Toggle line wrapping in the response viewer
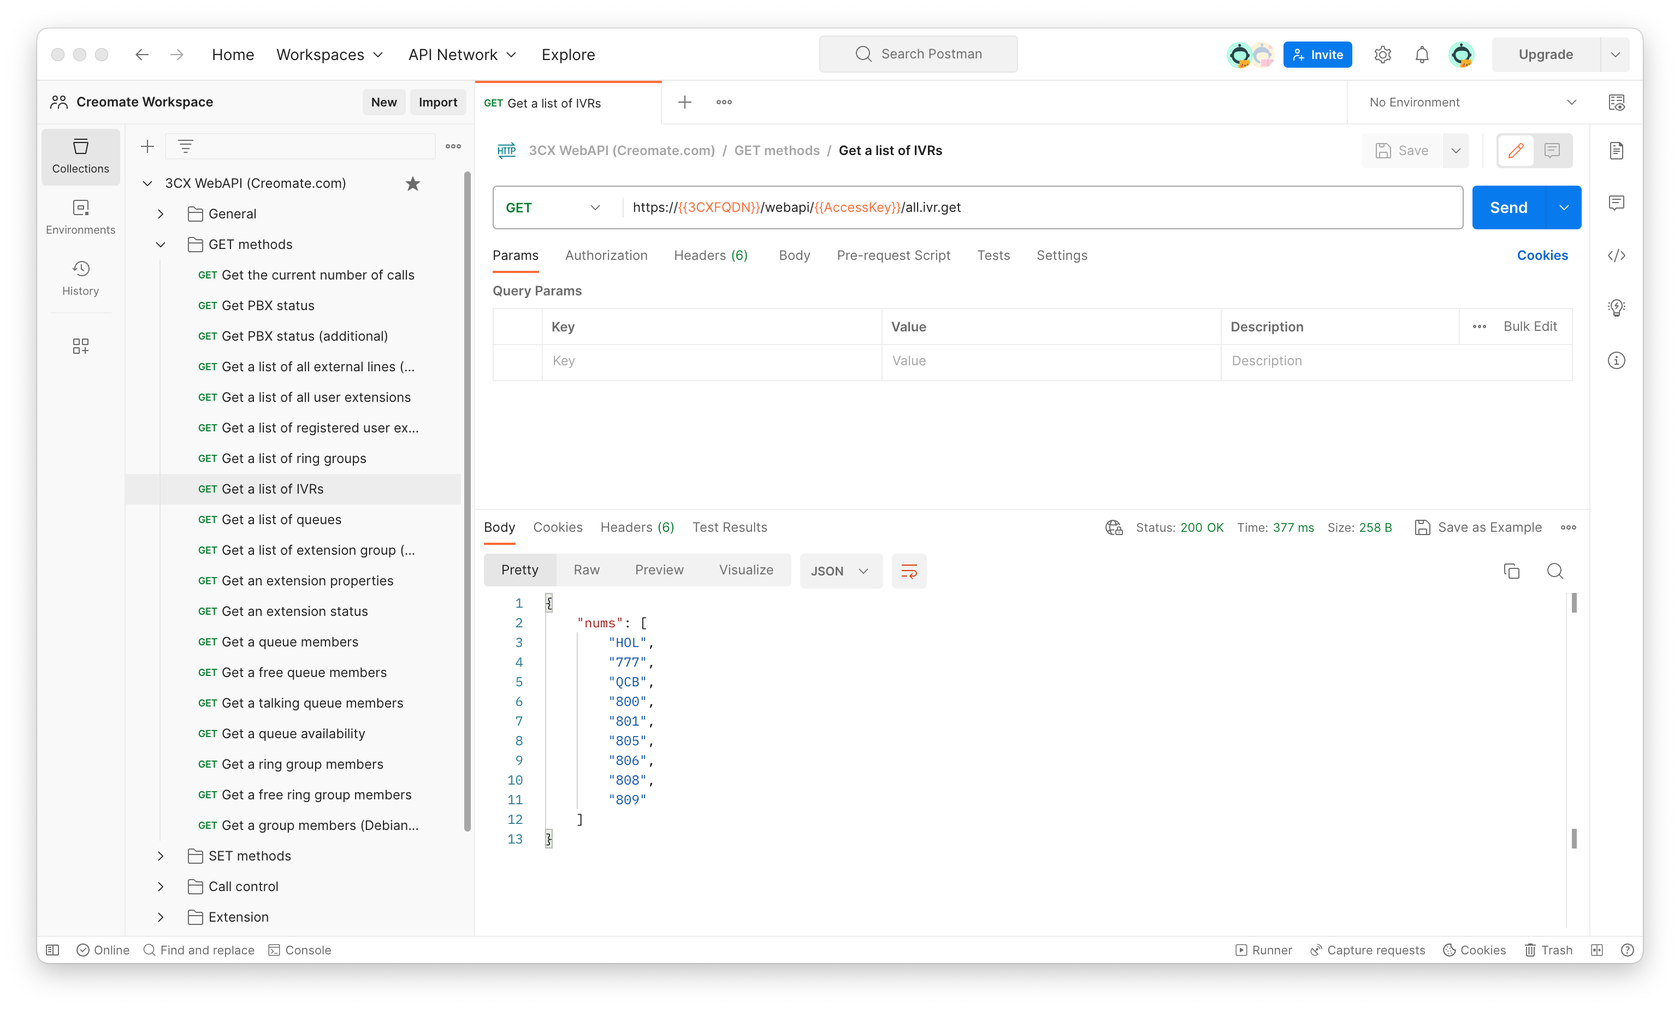This screenshot has width=1680, height=1009. click(x=909, y=571)
